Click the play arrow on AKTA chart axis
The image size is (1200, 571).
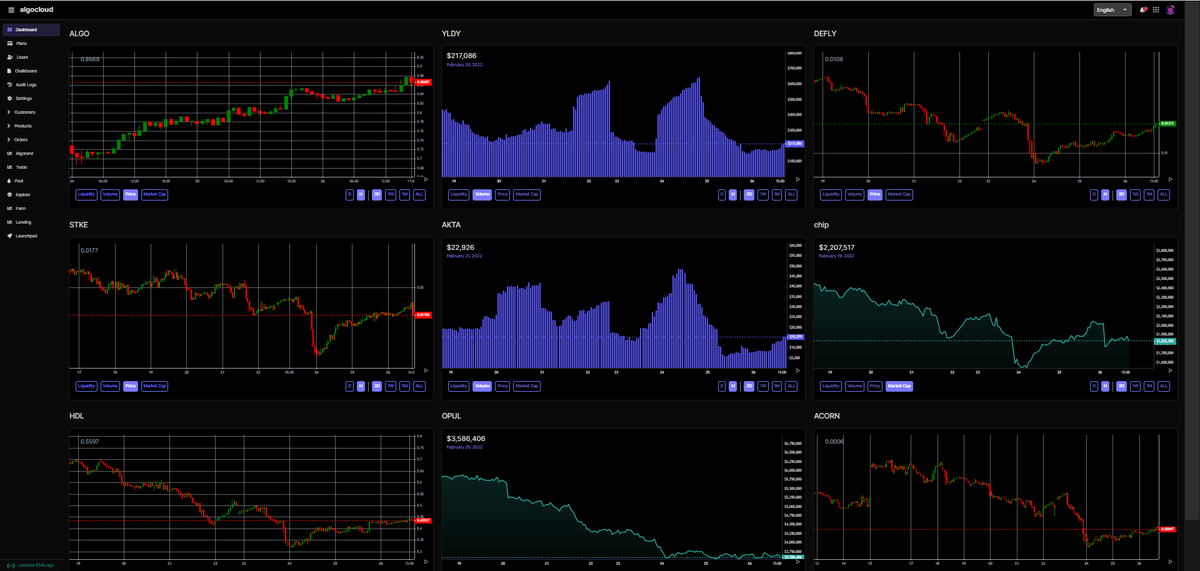point(798,370)
